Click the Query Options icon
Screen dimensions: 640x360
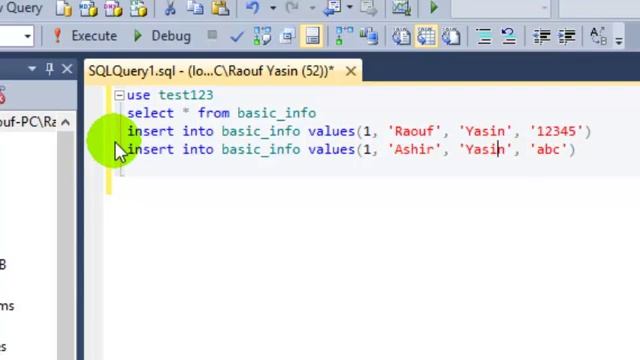(287, 36)
